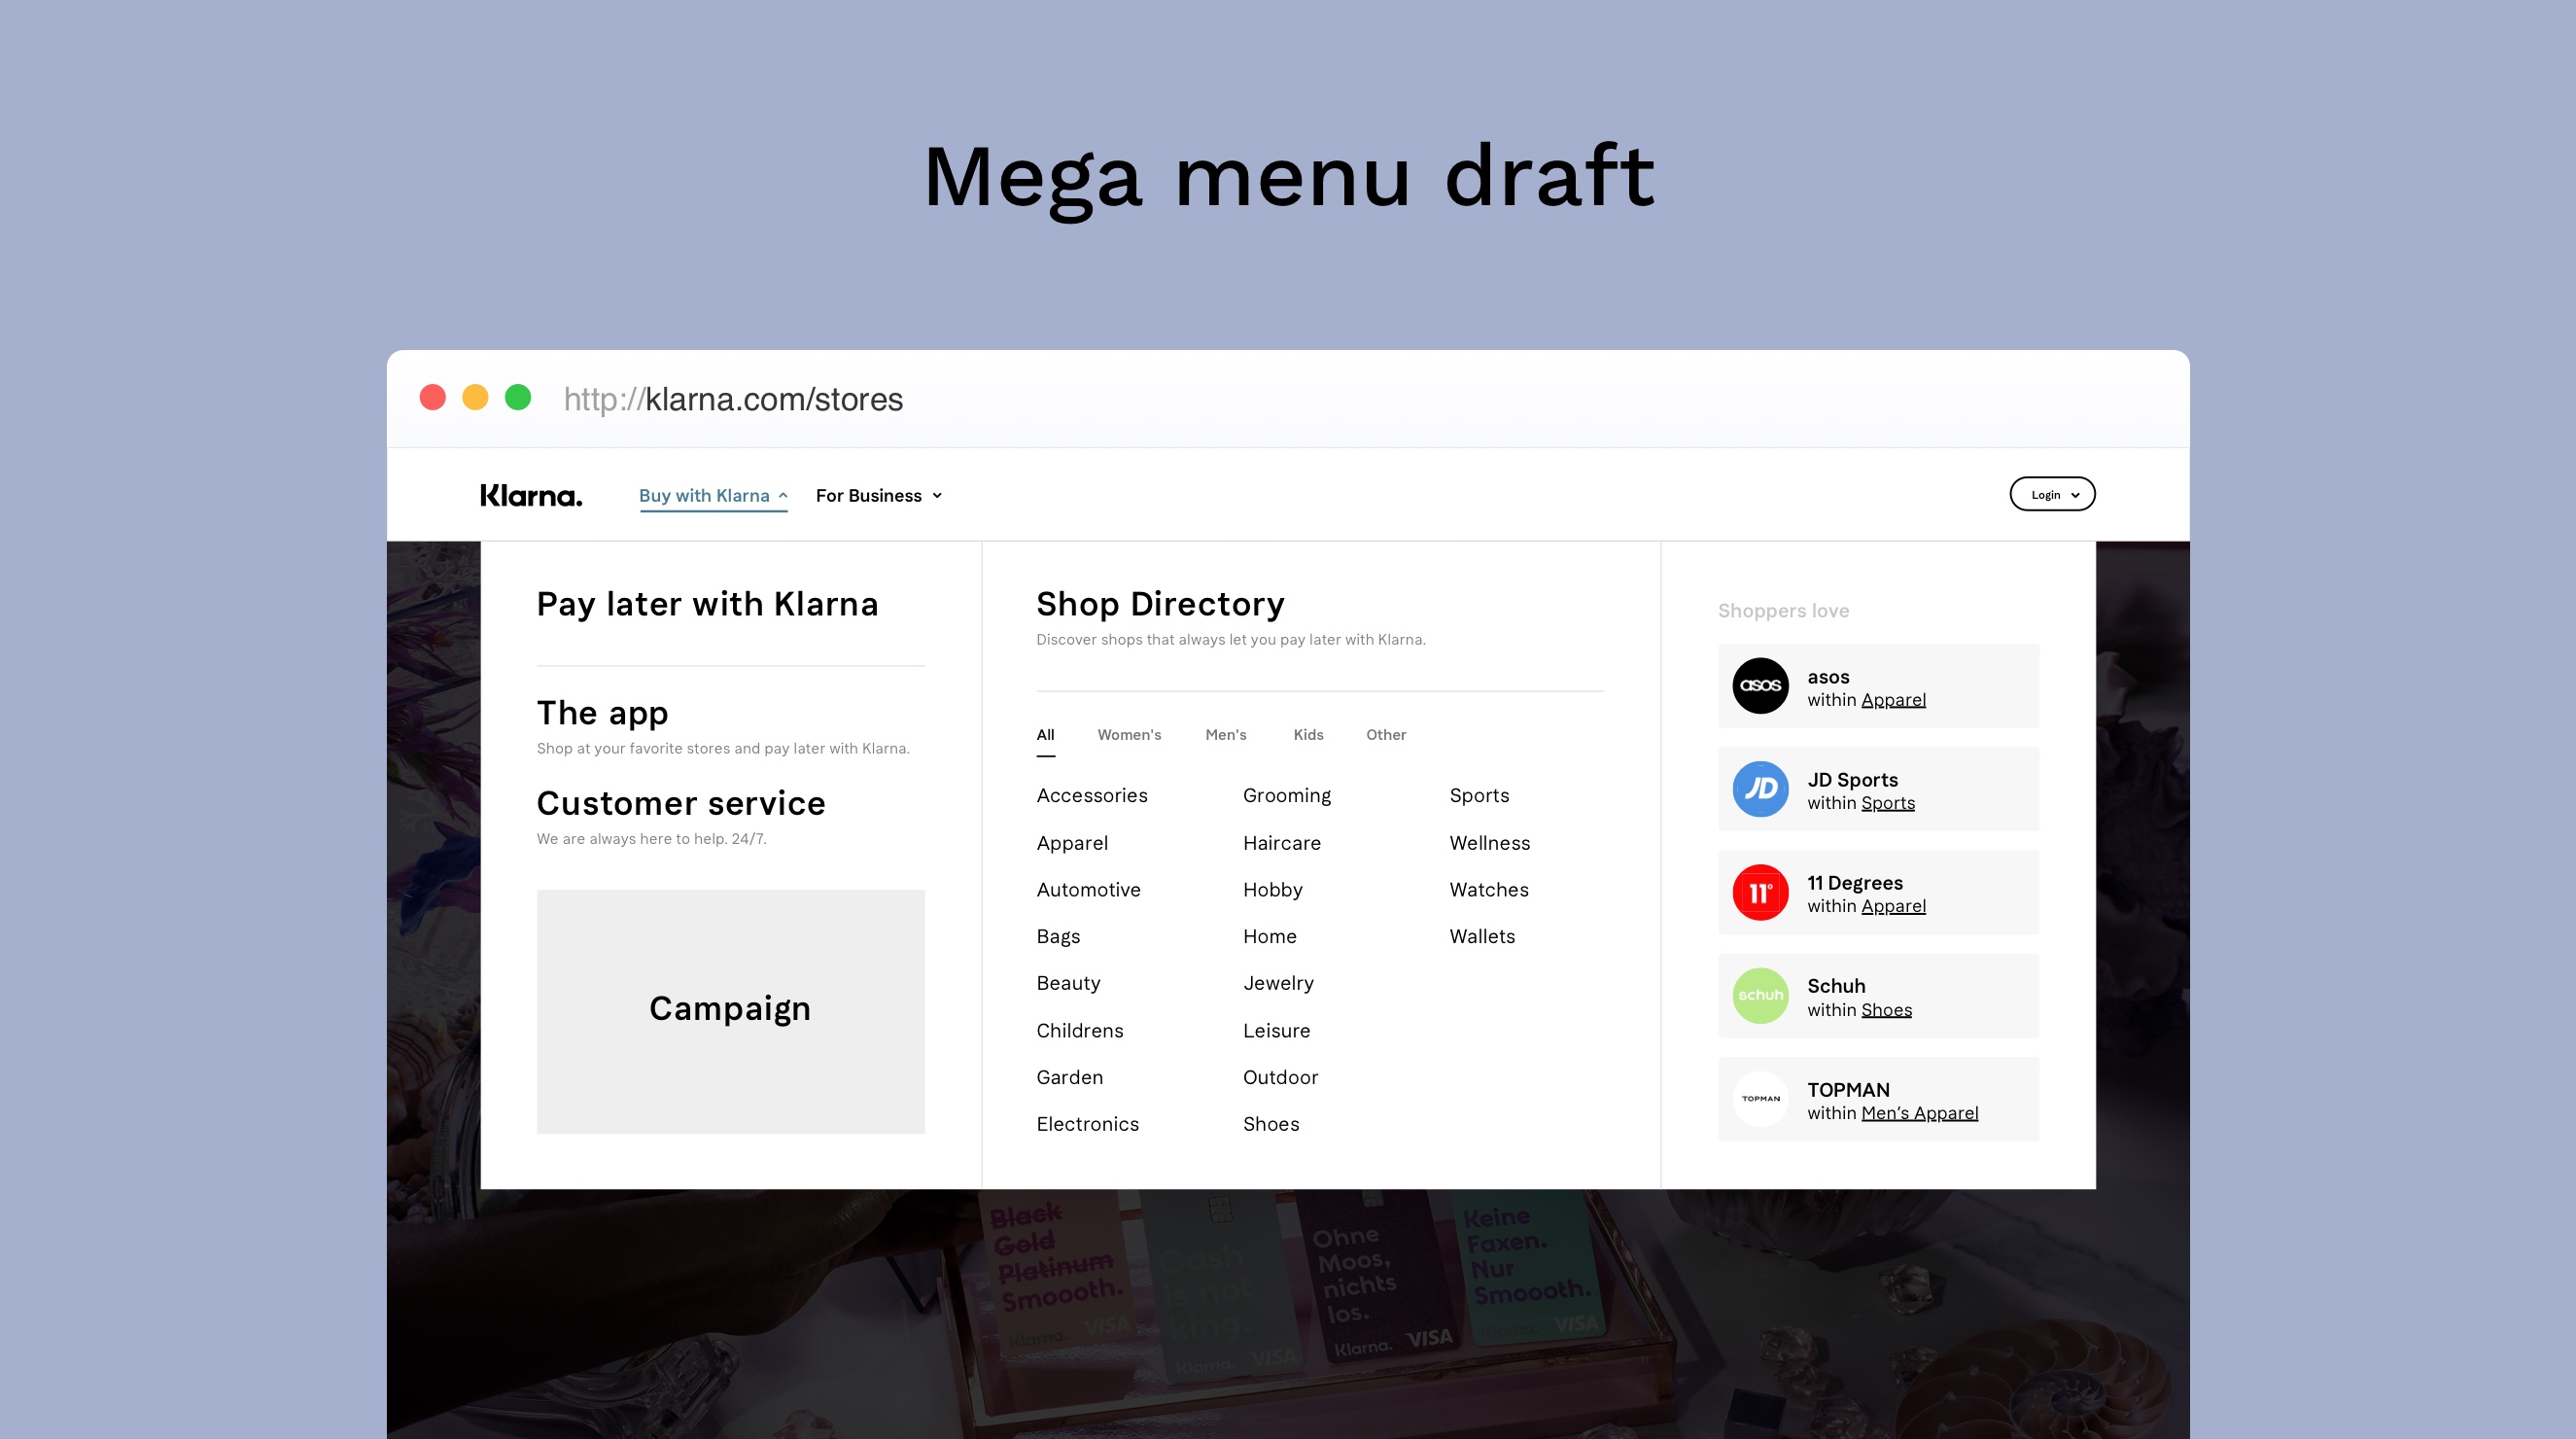Click the 11 Degrees red logo
The width and height of the screenshot is (2576, 1439).
pos(1760,892)
